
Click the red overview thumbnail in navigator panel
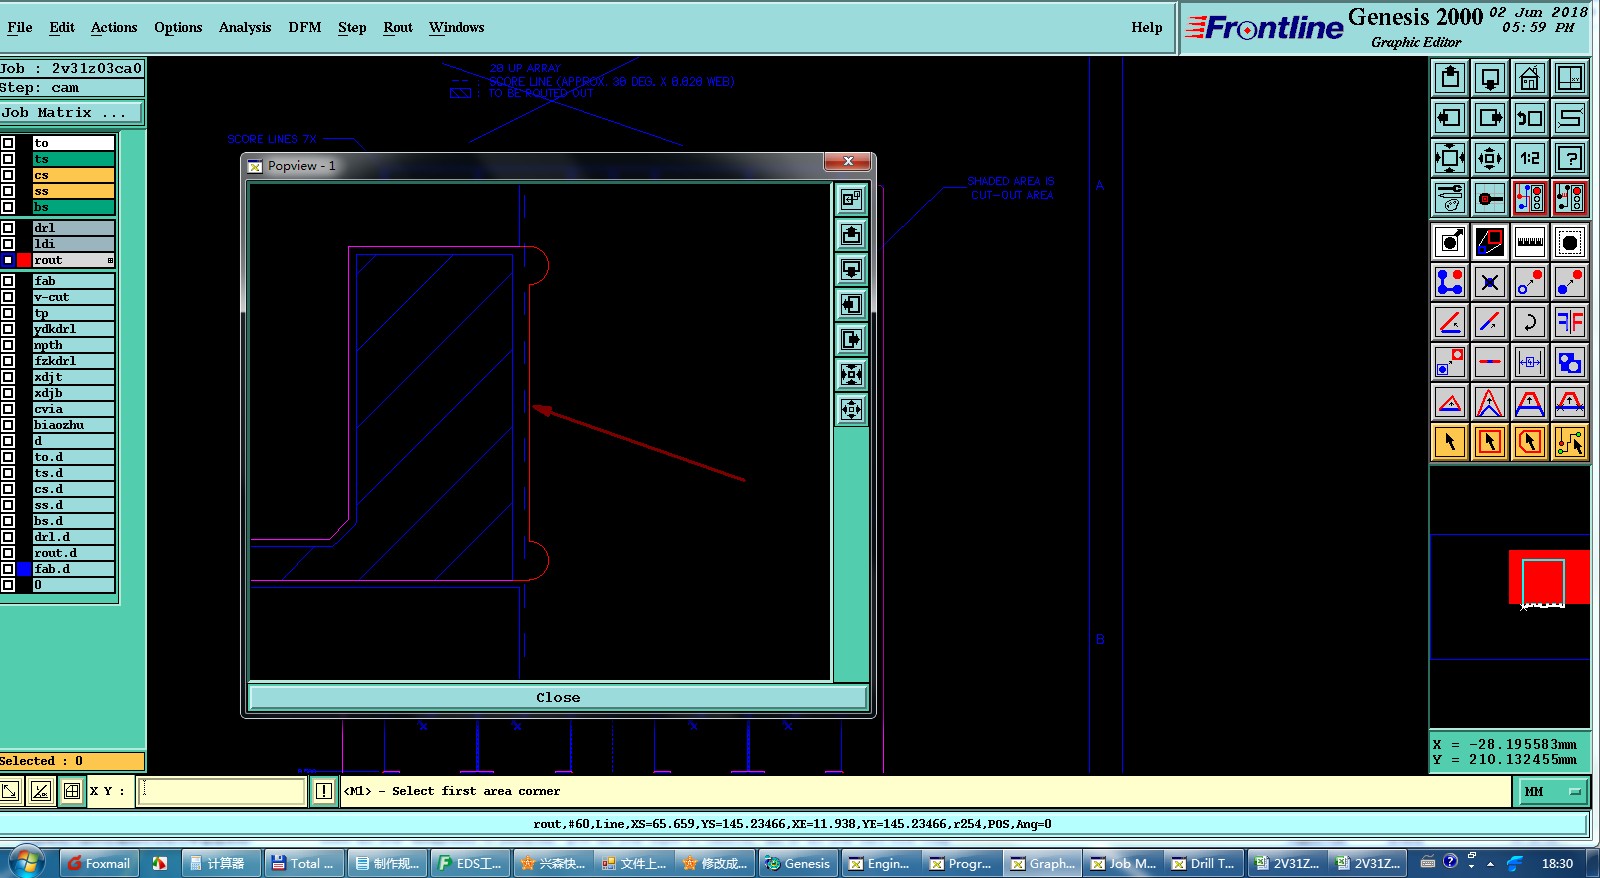click(x=1549, y=577)
